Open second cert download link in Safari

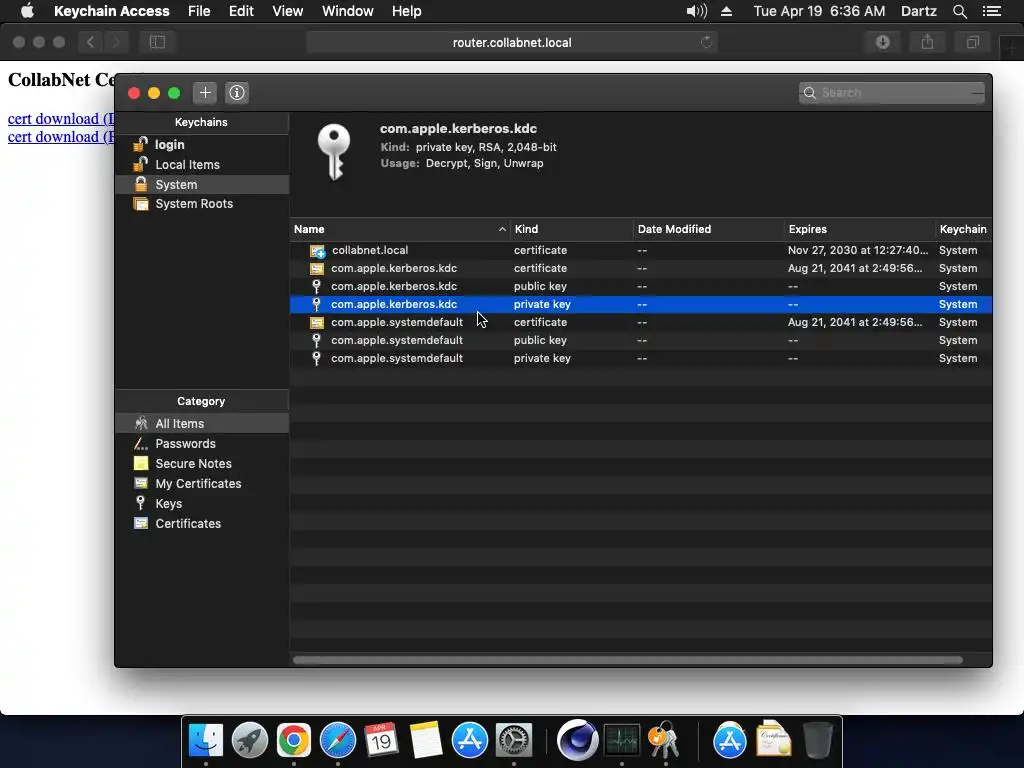pos(61,136)
